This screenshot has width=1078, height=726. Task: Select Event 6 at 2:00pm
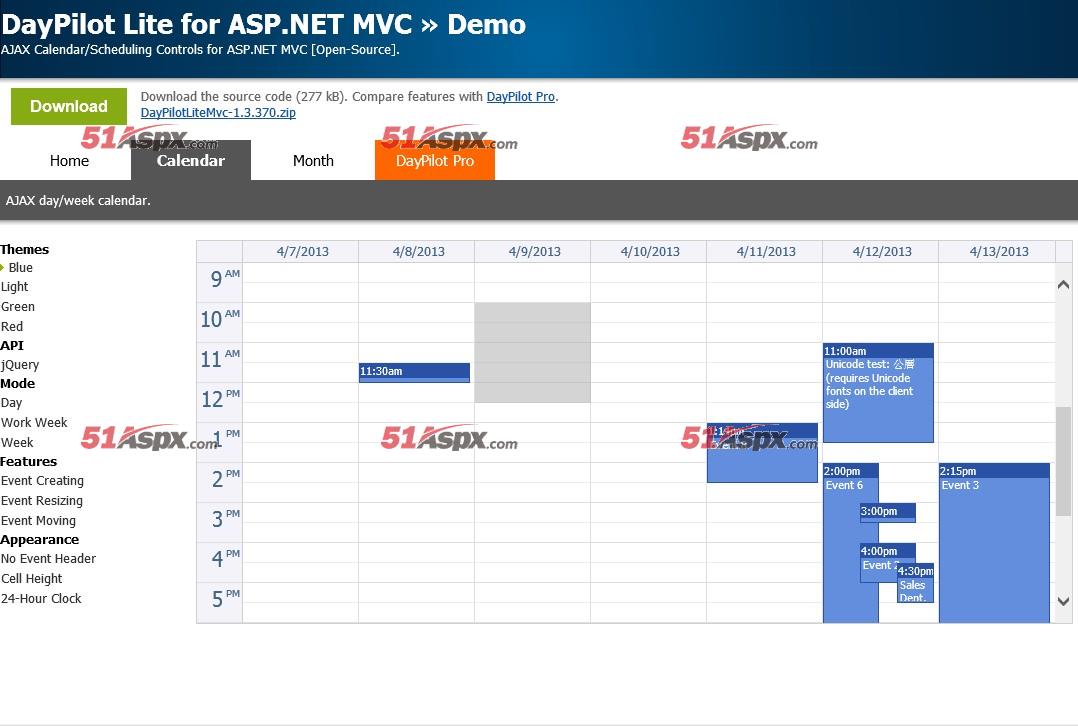[x=850, y=543]
